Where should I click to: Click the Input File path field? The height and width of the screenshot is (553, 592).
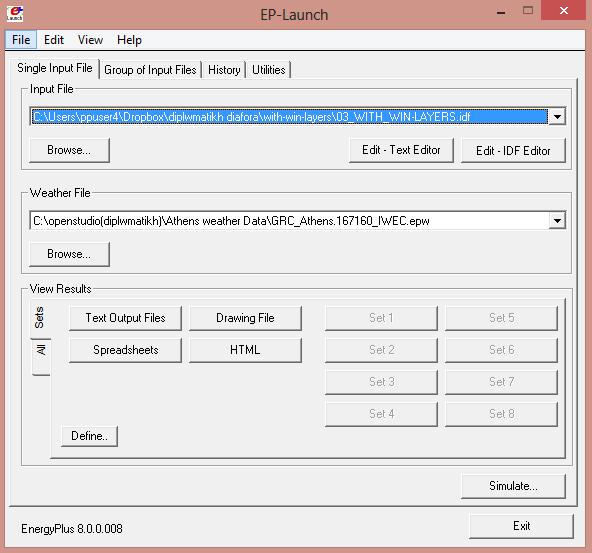[x=289, y=117]
